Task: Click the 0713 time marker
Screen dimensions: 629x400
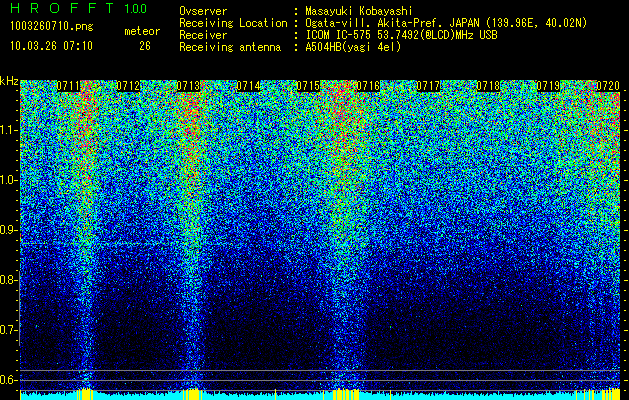Action: [188, 86]
